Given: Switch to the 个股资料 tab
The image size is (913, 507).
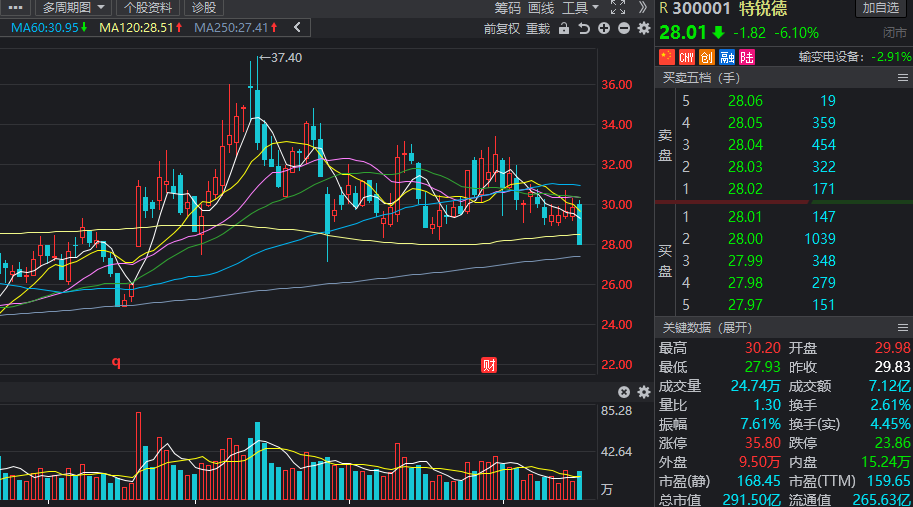Looking at the screenshot, I should [147, 7].
